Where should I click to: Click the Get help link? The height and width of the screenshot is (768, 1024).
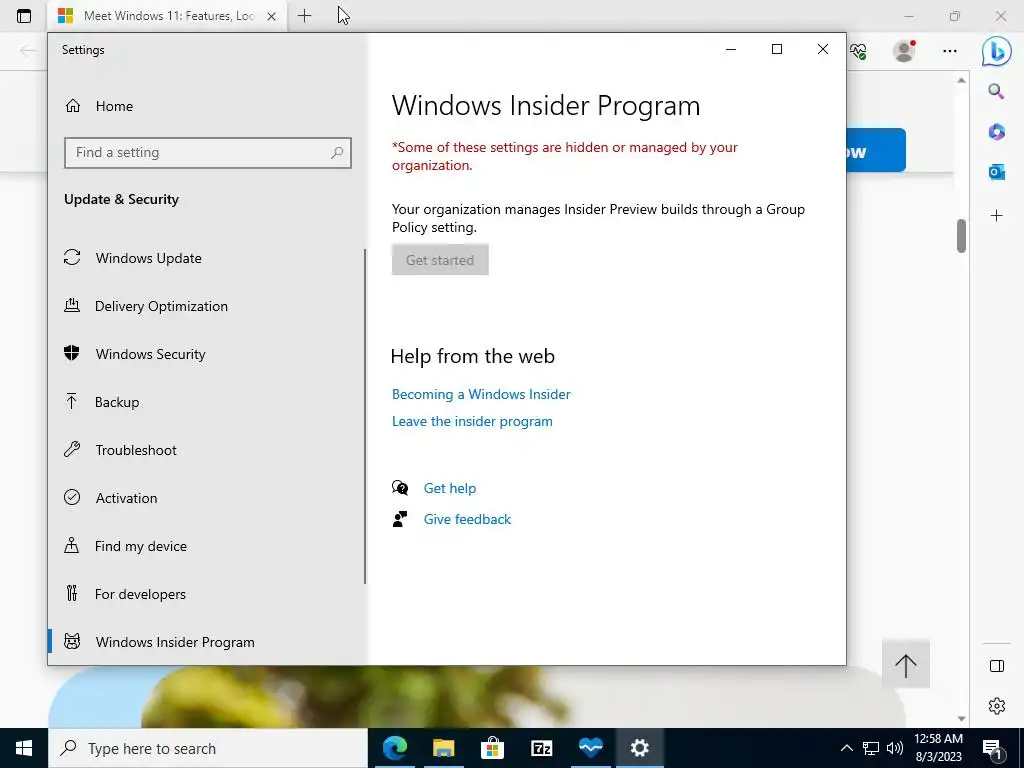point(450,488)
